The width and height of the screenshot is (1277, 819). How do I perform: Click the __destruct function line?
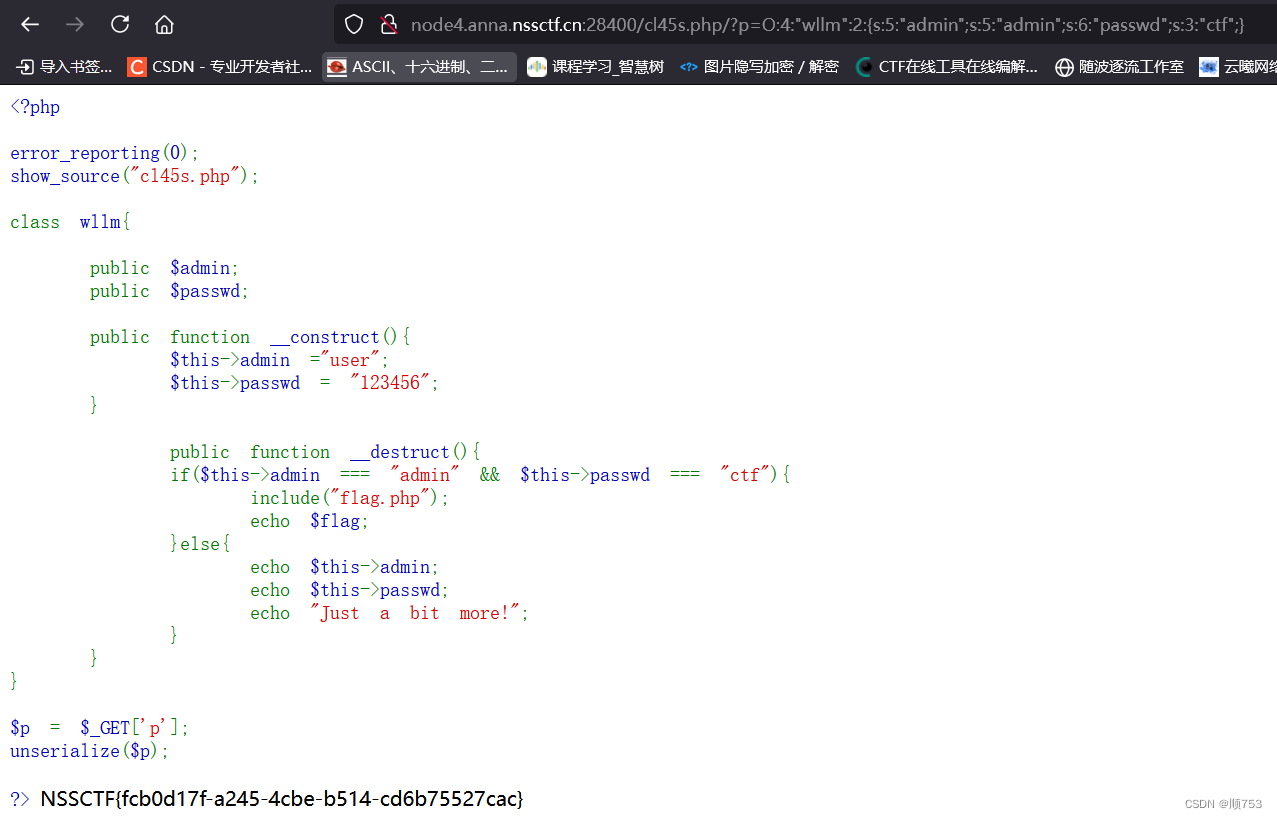tap(325, 452)
